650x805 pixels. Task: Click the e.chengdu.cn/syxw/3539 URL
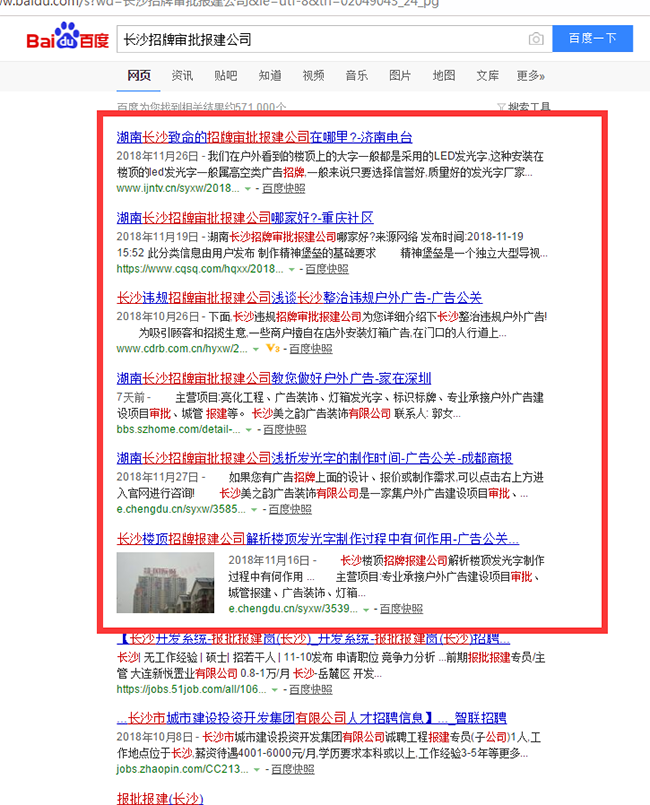click(x=293, y=609)
